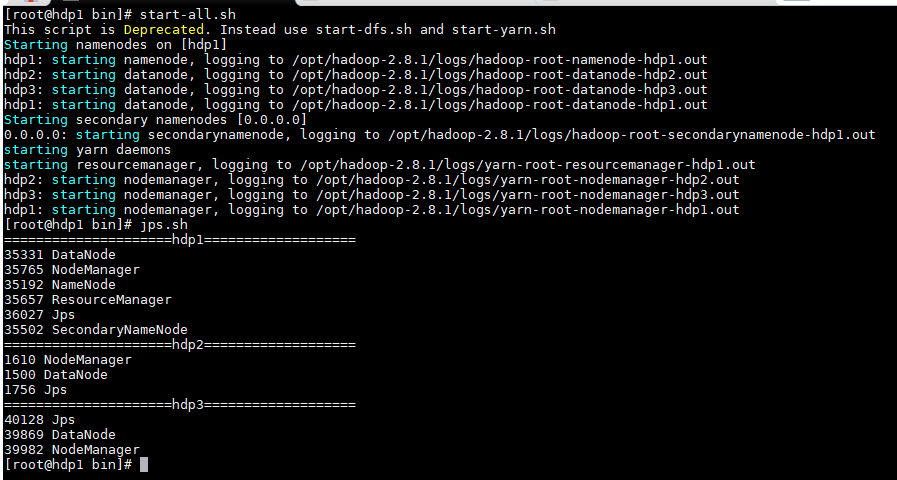The width and height of the screenshot is (897, 480).
Task: Click the 35657 ResourceManager process entry
Action: pos(88,300)
